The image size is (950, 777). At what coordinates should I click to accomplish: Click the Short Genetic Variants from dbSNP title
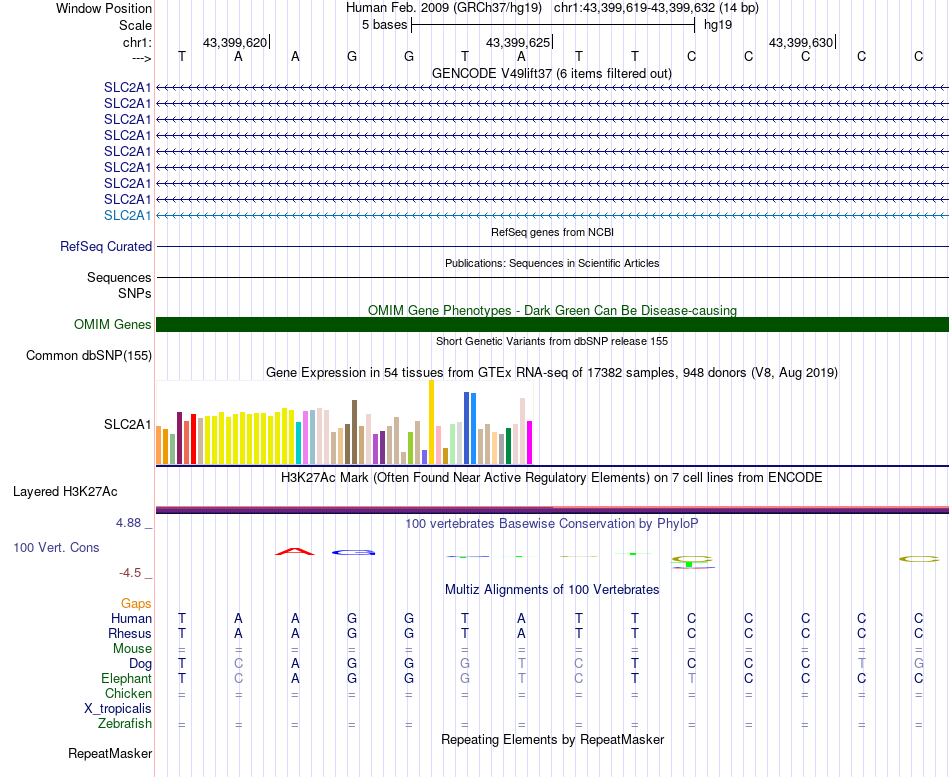(x=552, y=341)
